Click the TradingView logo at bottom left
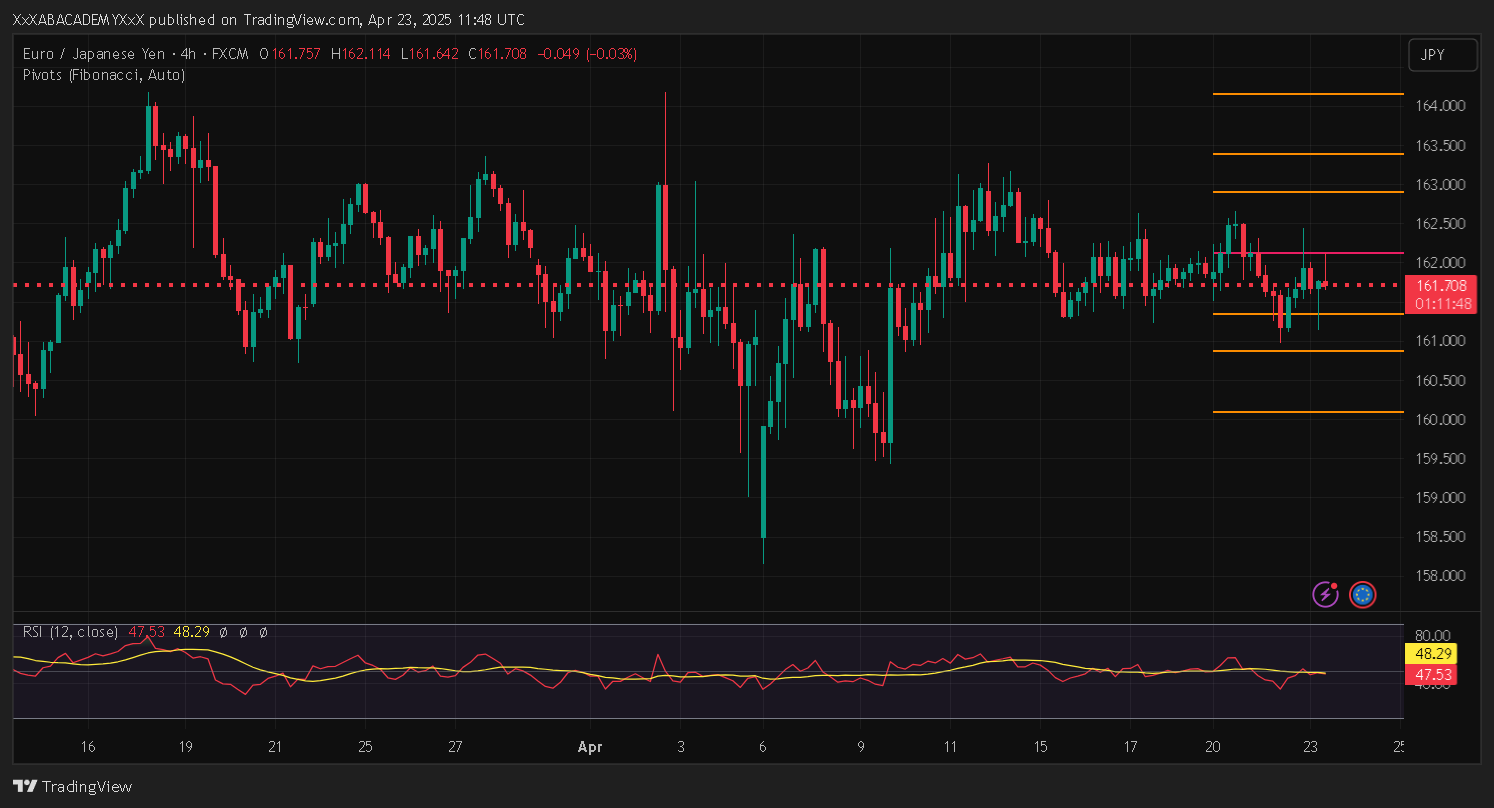The height and width of the screenshot is (808, 1494). point(72,787)
